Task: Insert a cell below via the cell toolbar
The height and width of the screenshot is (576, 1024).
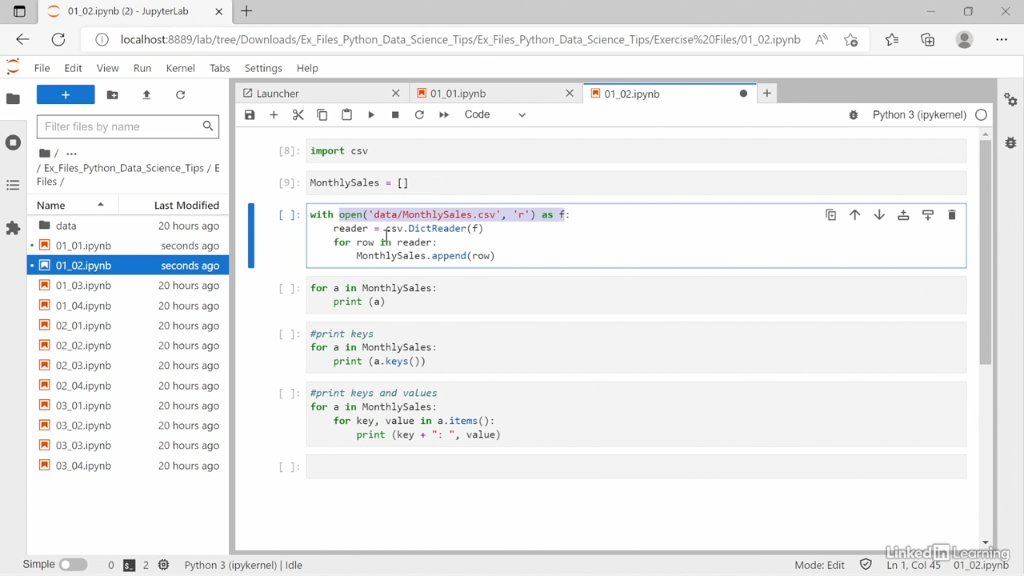Action: coord(927,215)
